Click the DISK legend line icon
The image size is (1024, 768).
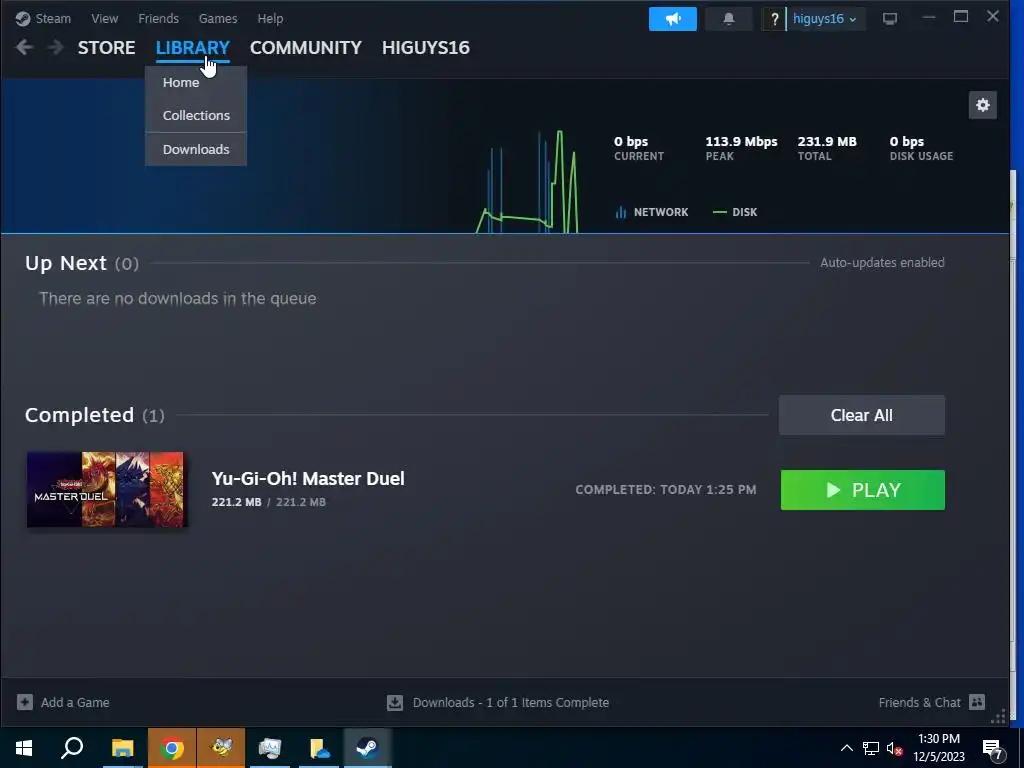point(719,212)
